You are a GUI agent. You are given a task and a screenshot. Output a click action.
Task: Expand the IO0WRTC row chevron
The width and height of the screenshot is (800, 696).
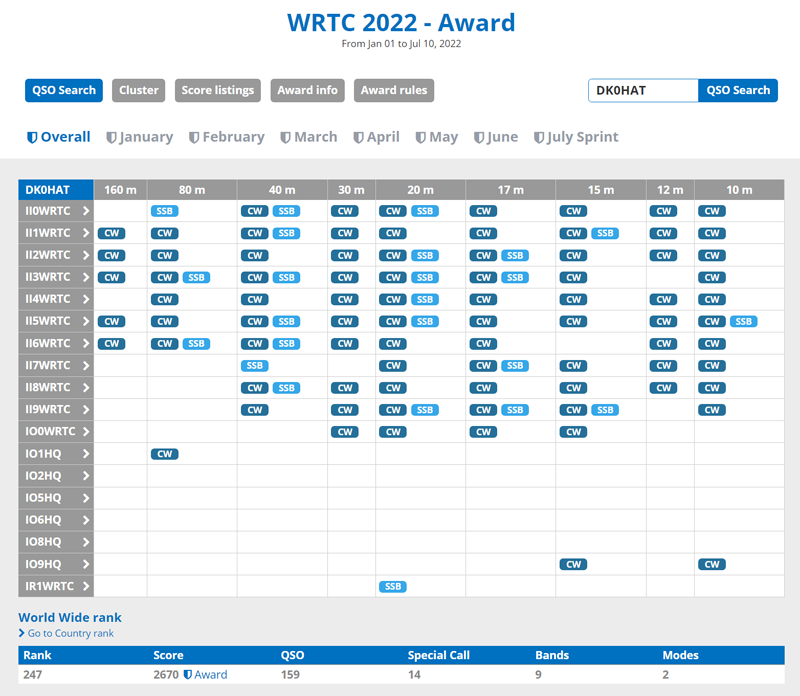tap(86, 432)
